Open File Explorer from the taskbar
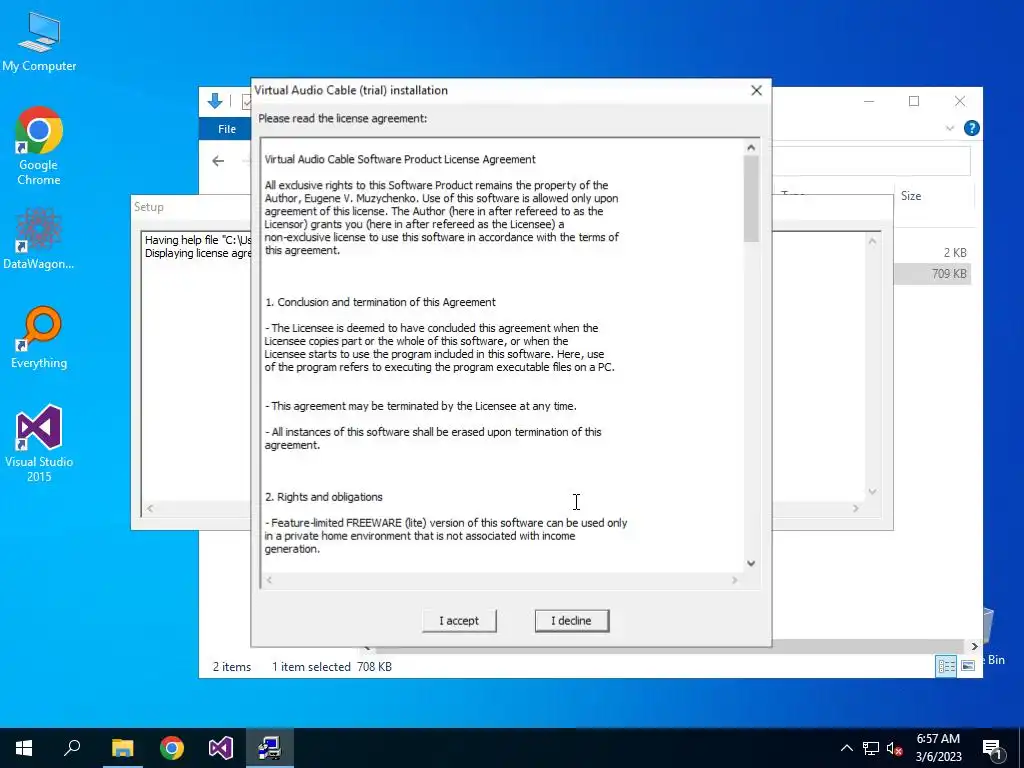Screen dimensions: 1024x768 (122, 748)
